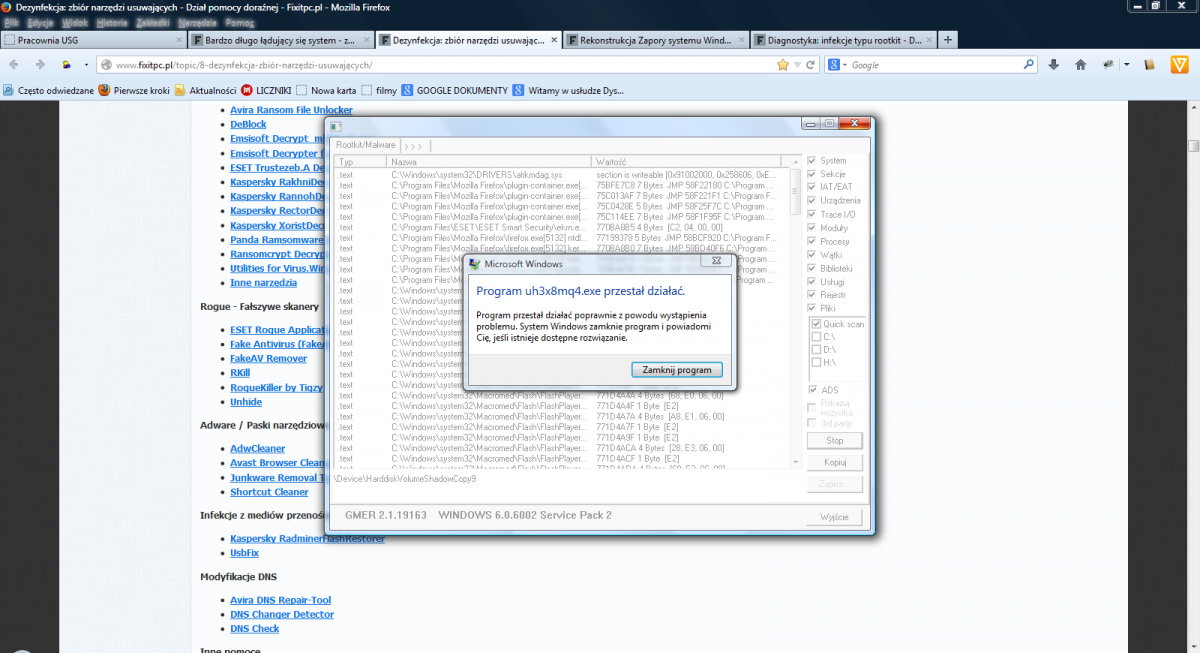The width and height of the screenshot is (1200, 653).
Task: Toggle the Usługi checkbox
Action: click(x=812, y=282)
